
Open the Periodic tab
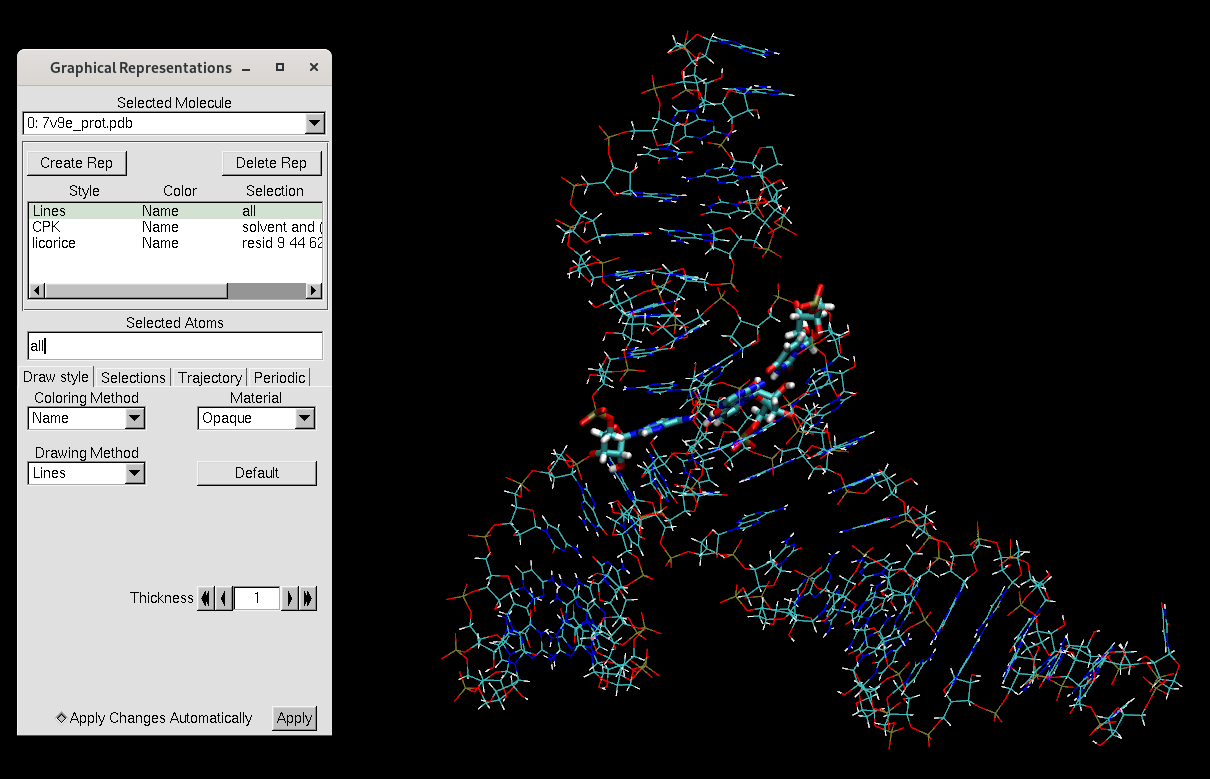coord(279,377)
